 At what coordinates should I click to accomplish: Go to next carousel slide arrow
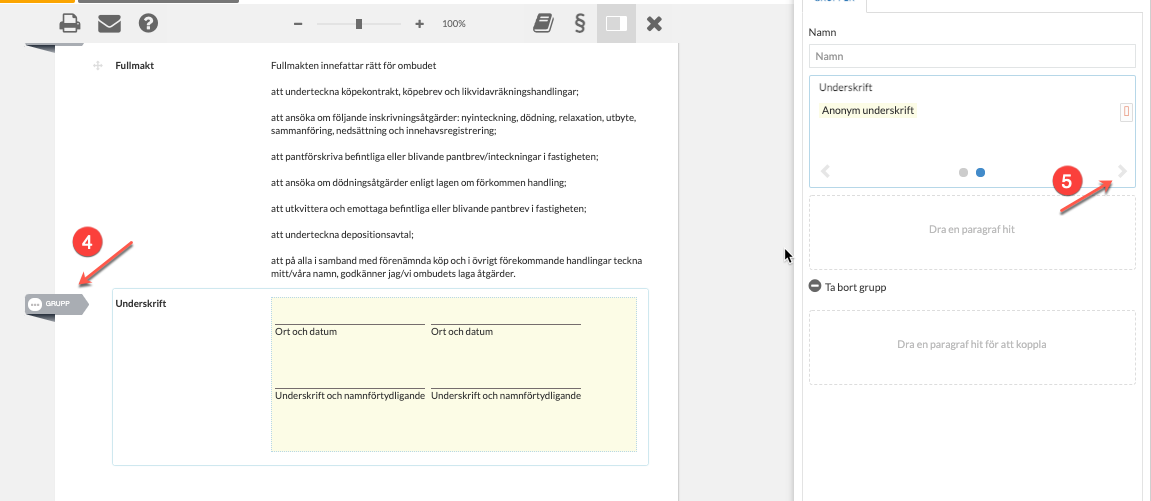pyautogui.click(x=1122, y=172)
